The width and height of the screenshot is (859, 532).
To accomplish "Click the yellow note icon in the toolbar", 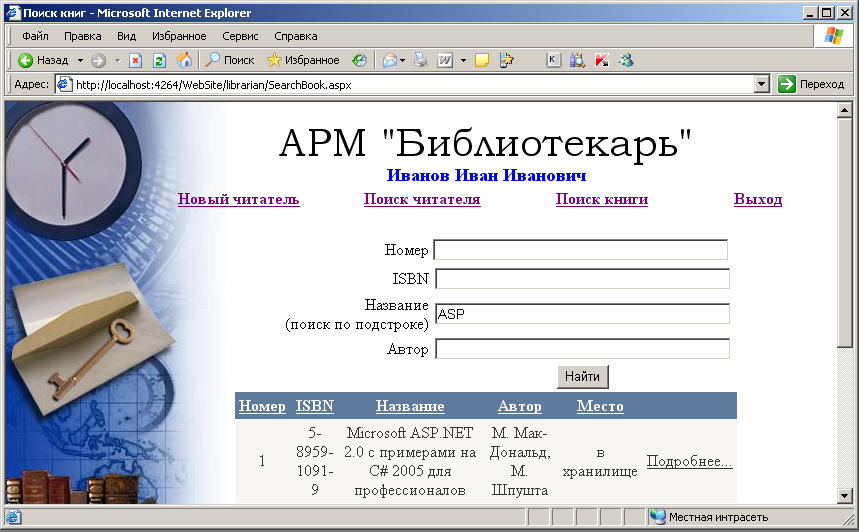I will [x=482, y=60].
